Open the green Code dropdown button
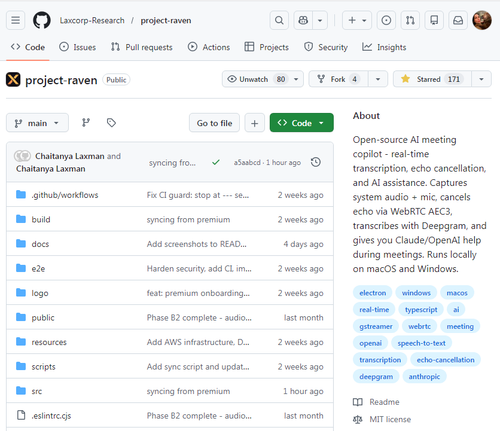This screenshot has height=431, width=500. [302, 123]
